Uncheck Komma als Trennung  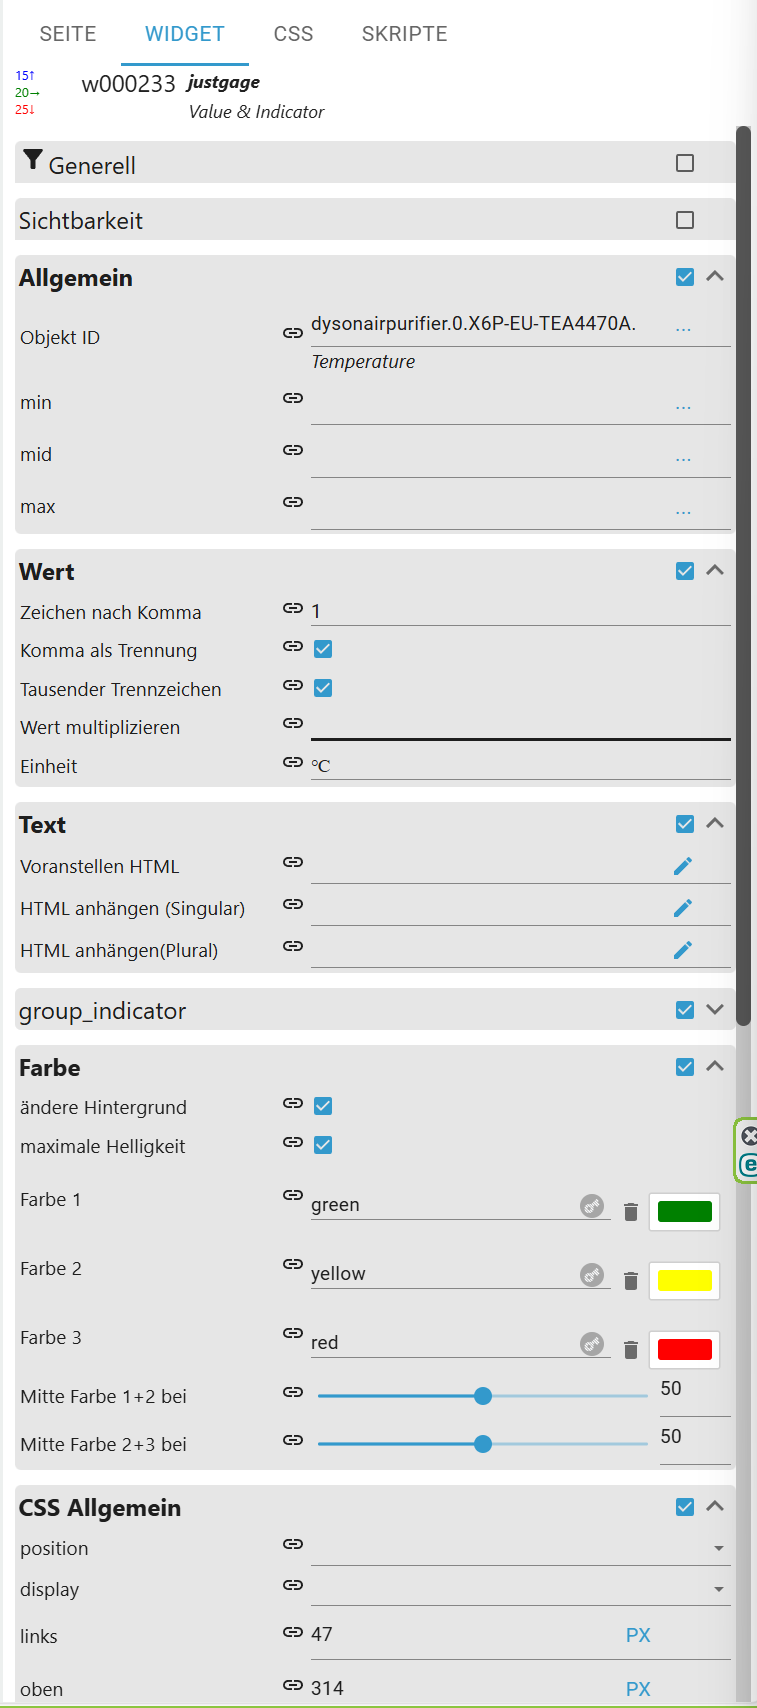[323, 649]
